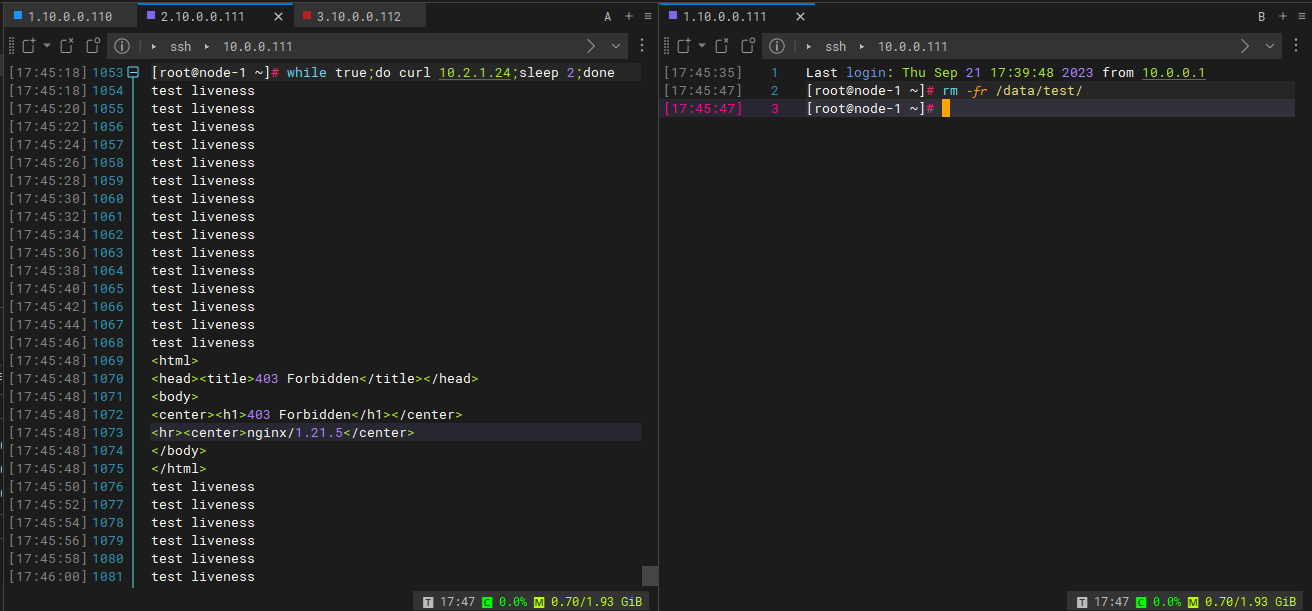Image resolution: width=1312 pixels, height=611 pixels.
Task: Click the left toolbar drag grip handle
Action: (11, 46)
